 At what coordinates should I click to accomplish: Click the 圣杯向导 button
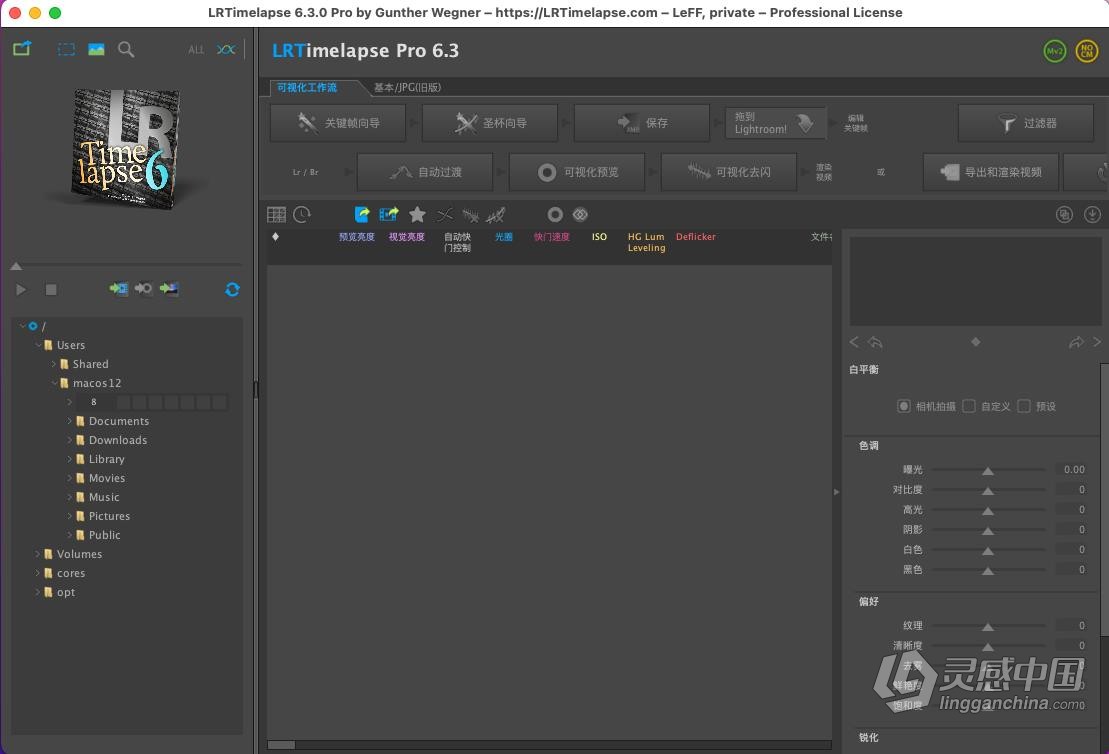[490, 123]
